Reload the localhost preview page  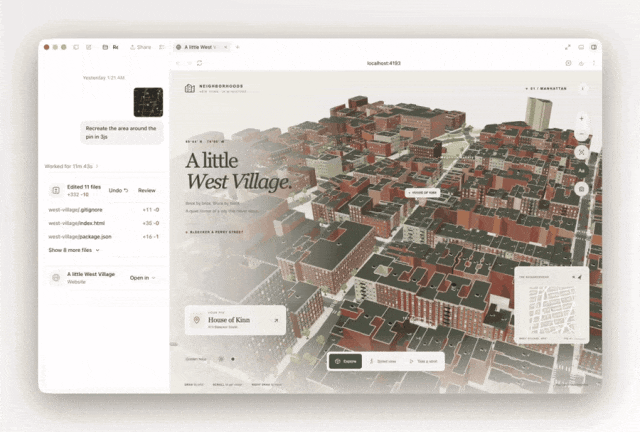pos(200,63)
